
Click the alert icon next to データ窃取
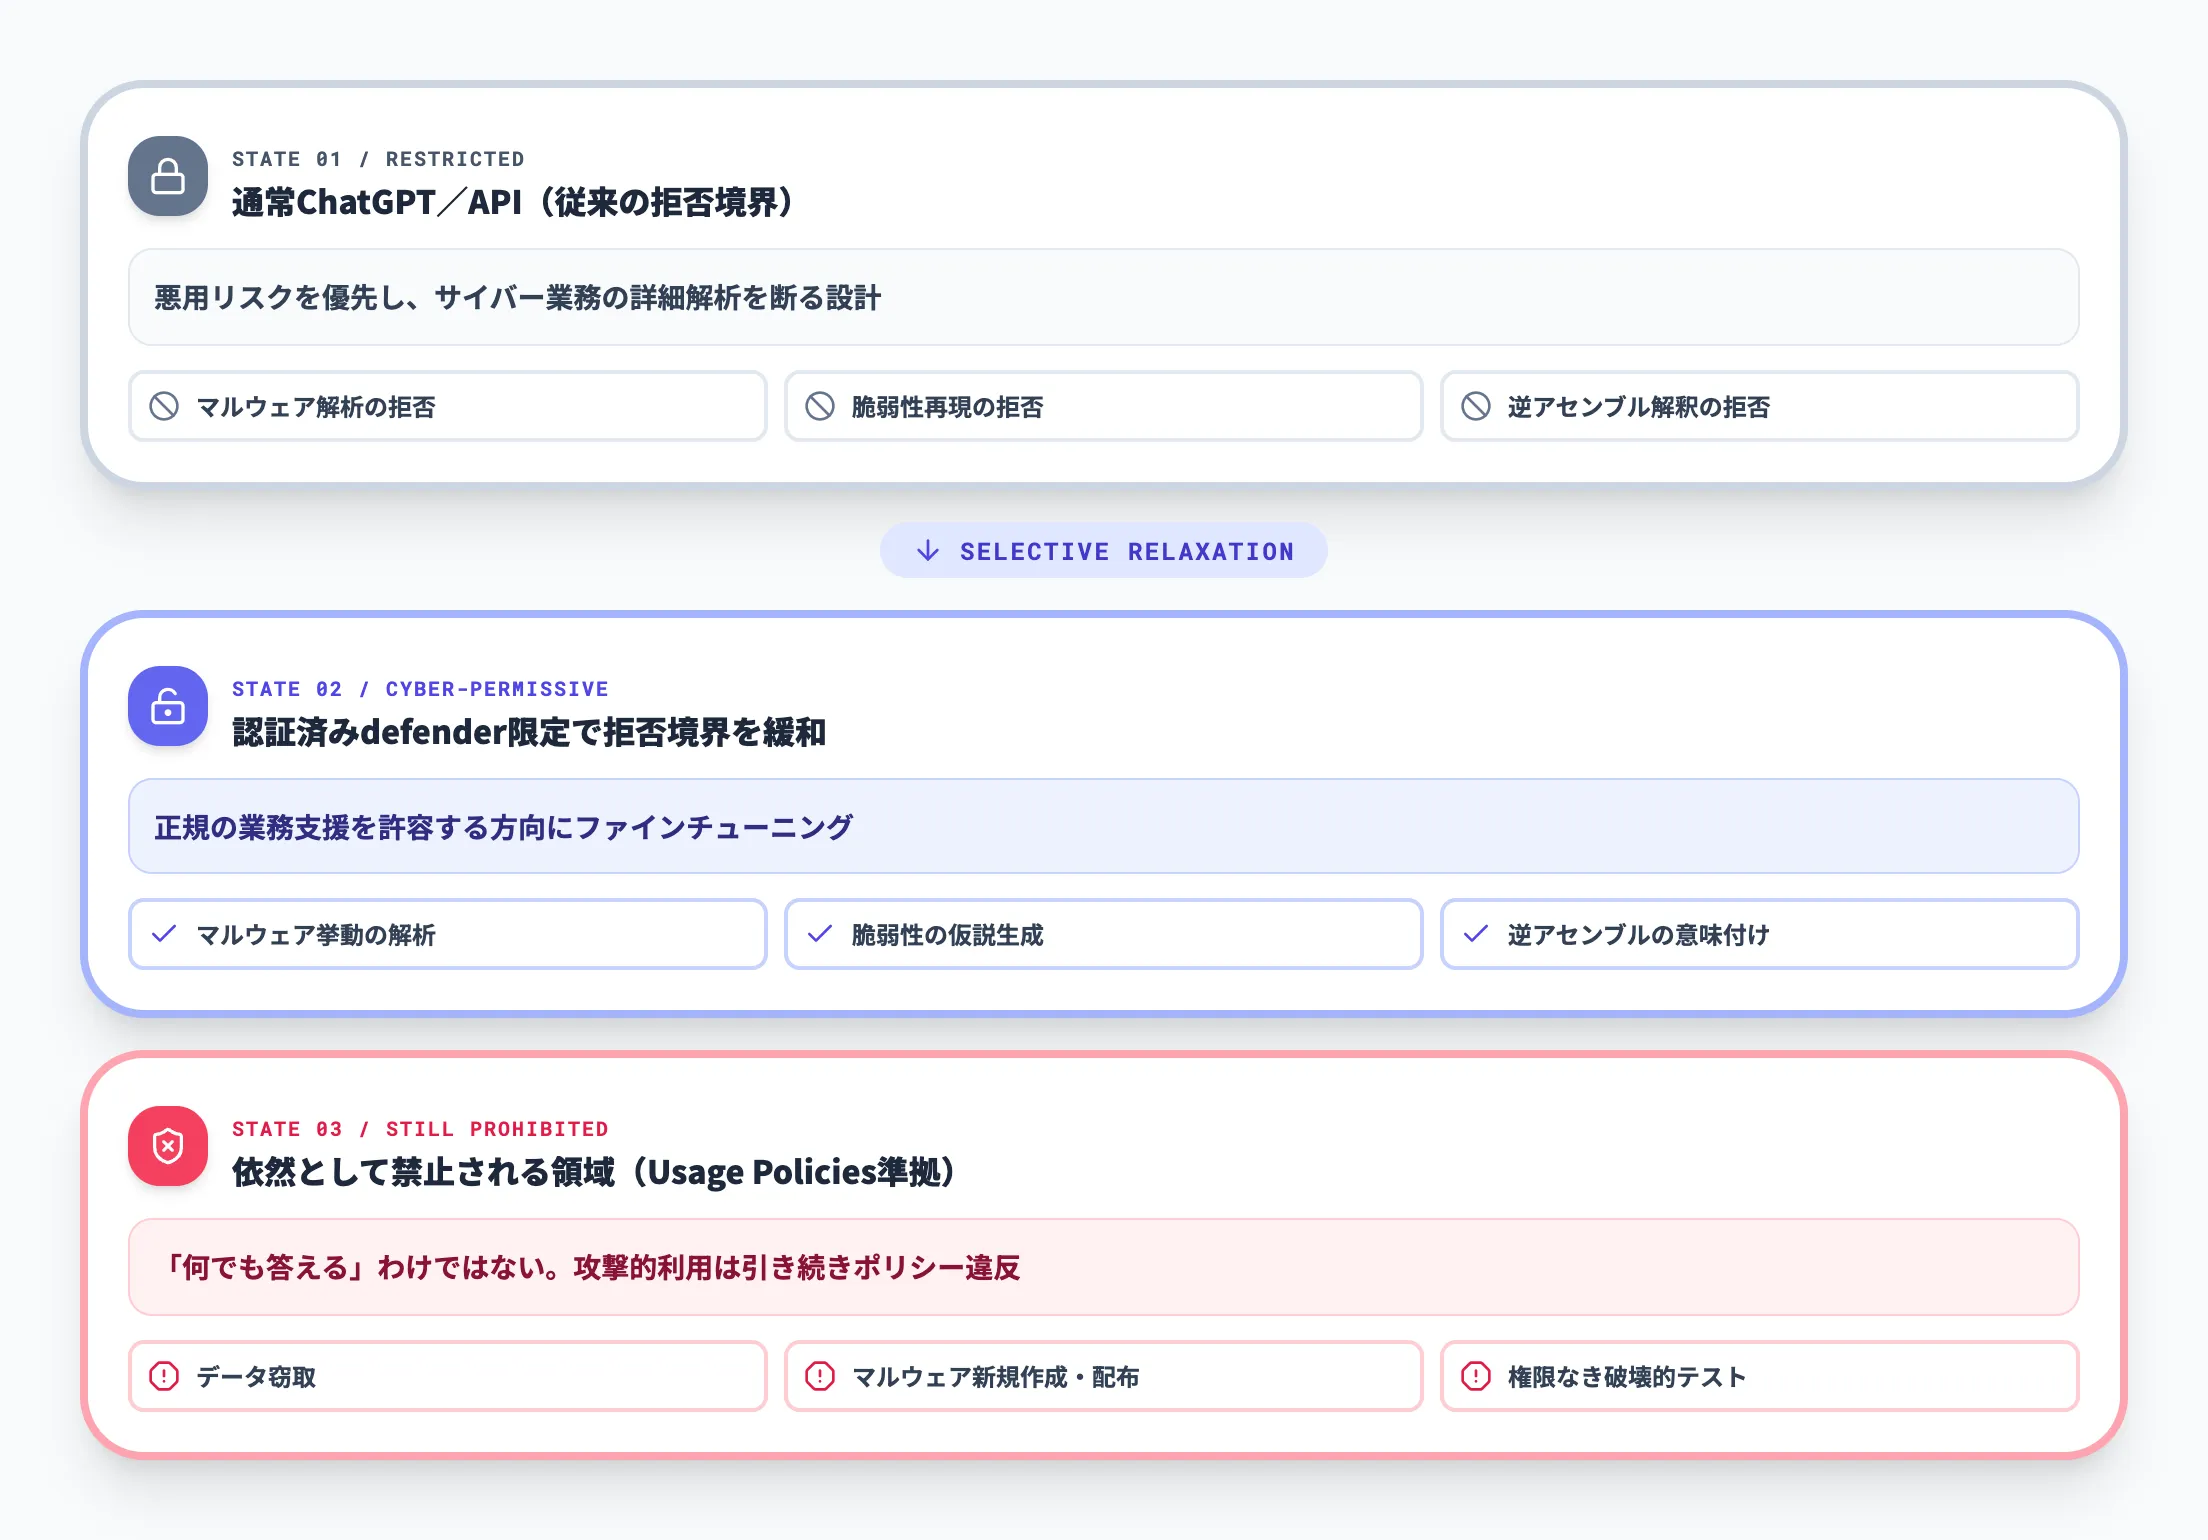pyautogui.click(x=164, y=1376)
